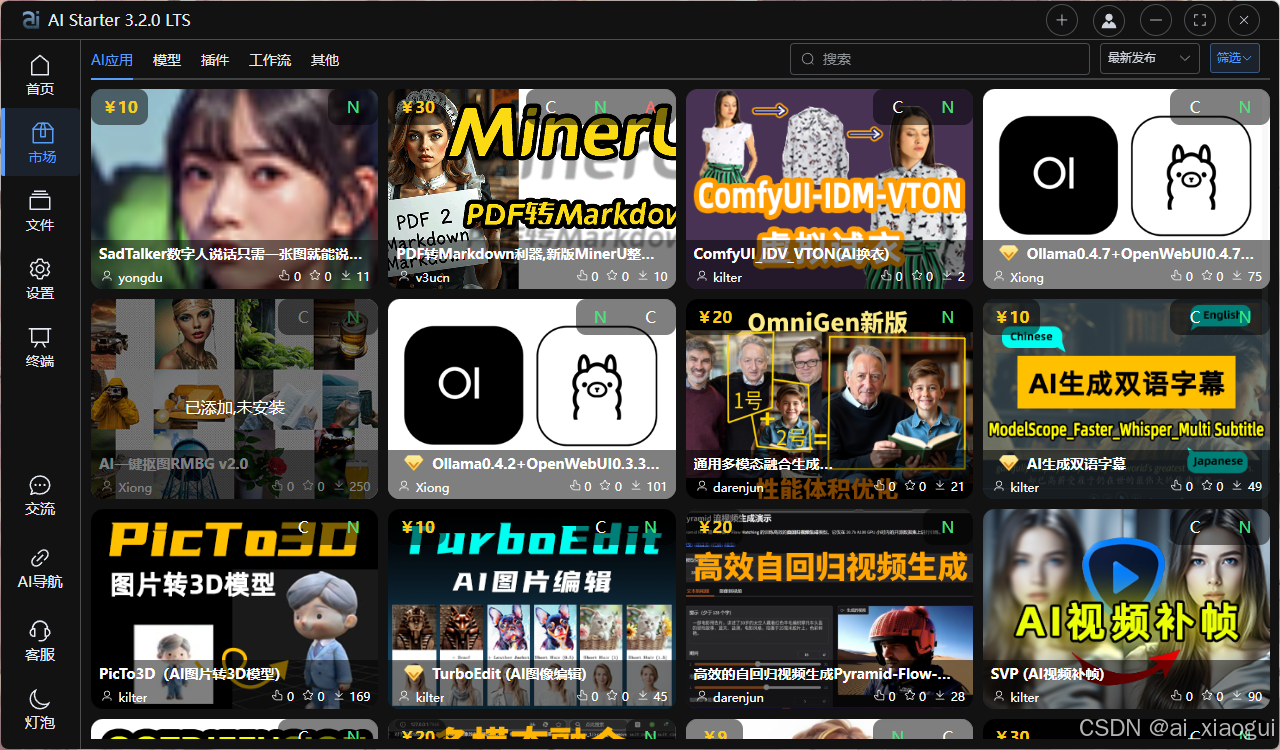Like the SadTalker card thumbs-up icon

[x=283, y=276]
